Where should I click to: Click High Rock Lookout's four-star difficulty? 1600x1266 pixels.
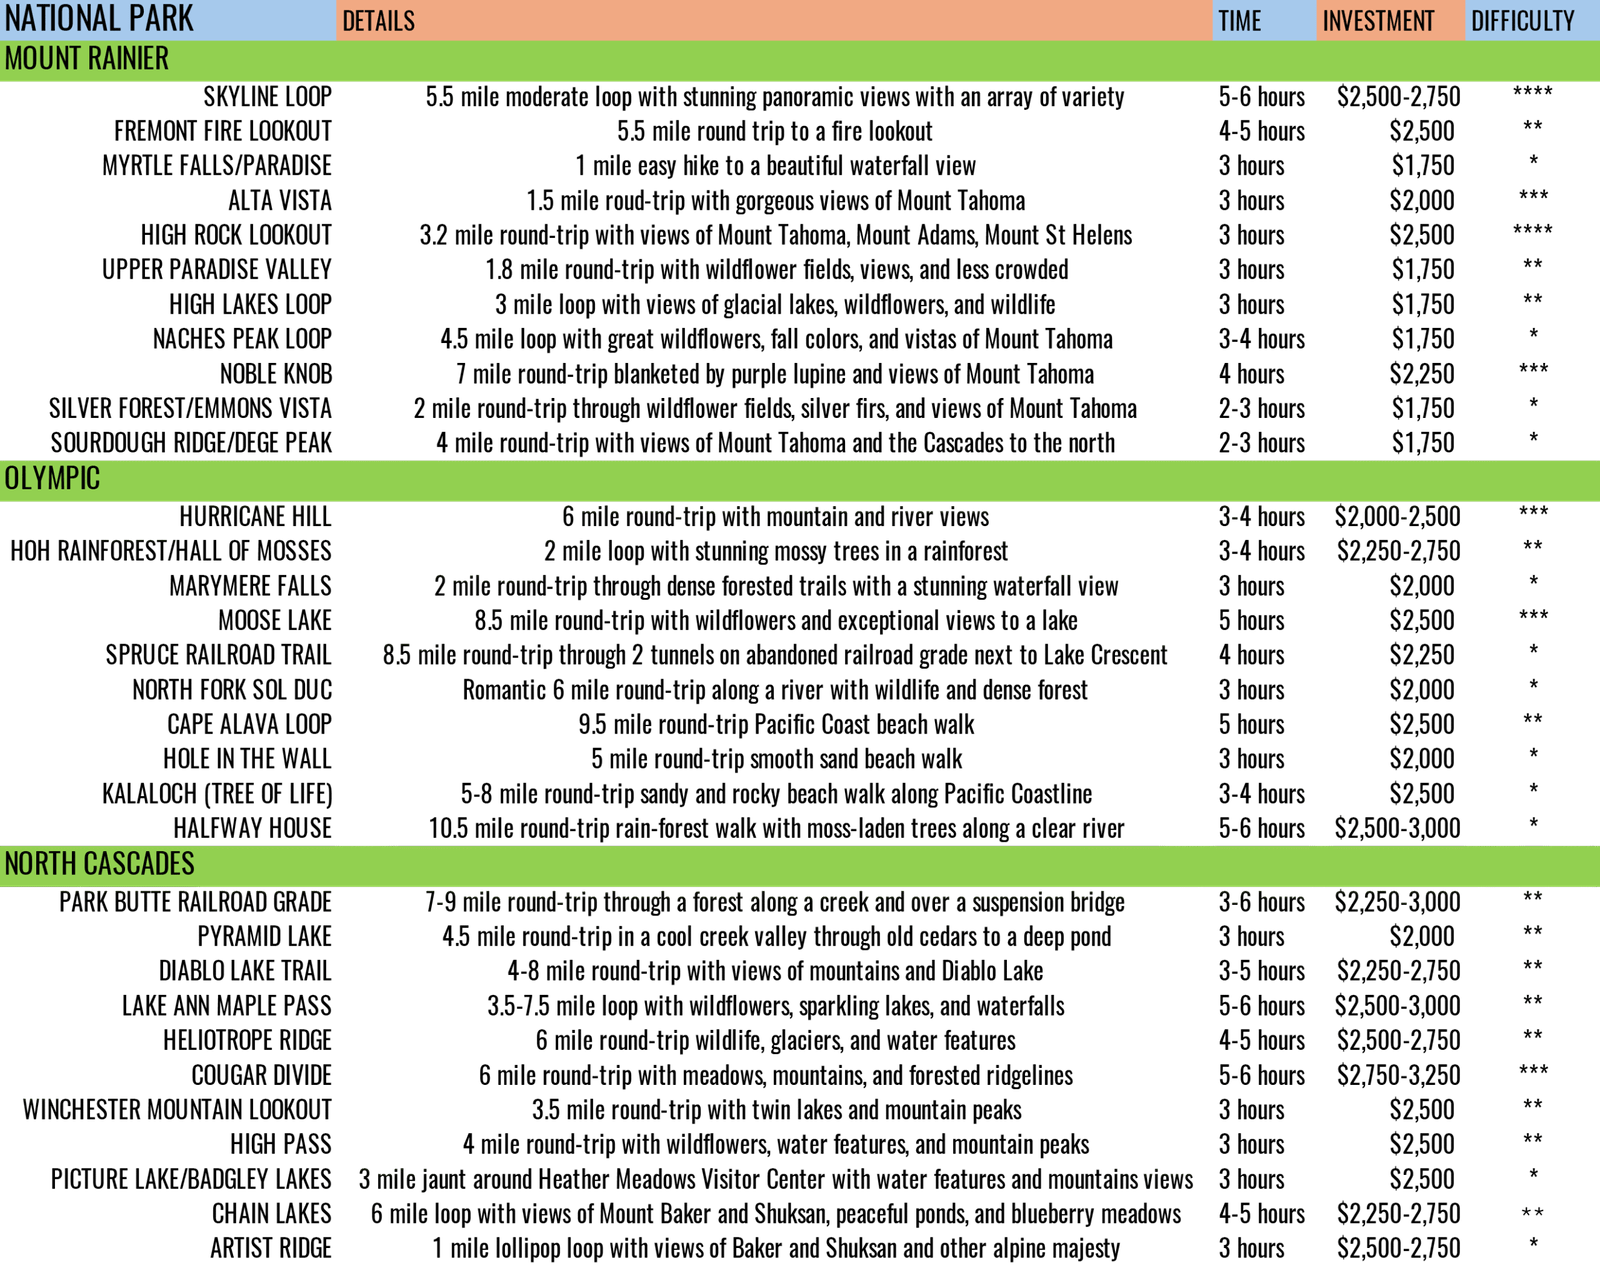[1533, 232]
